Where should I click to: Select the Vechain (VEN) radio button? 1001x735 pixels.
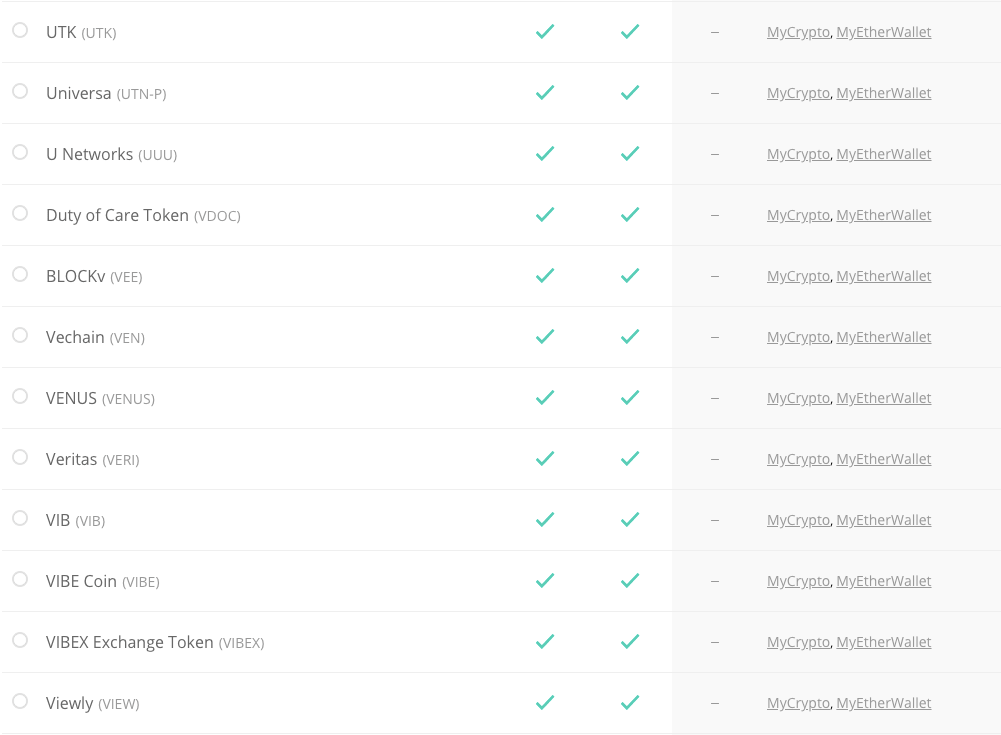(x=20, y=335)
